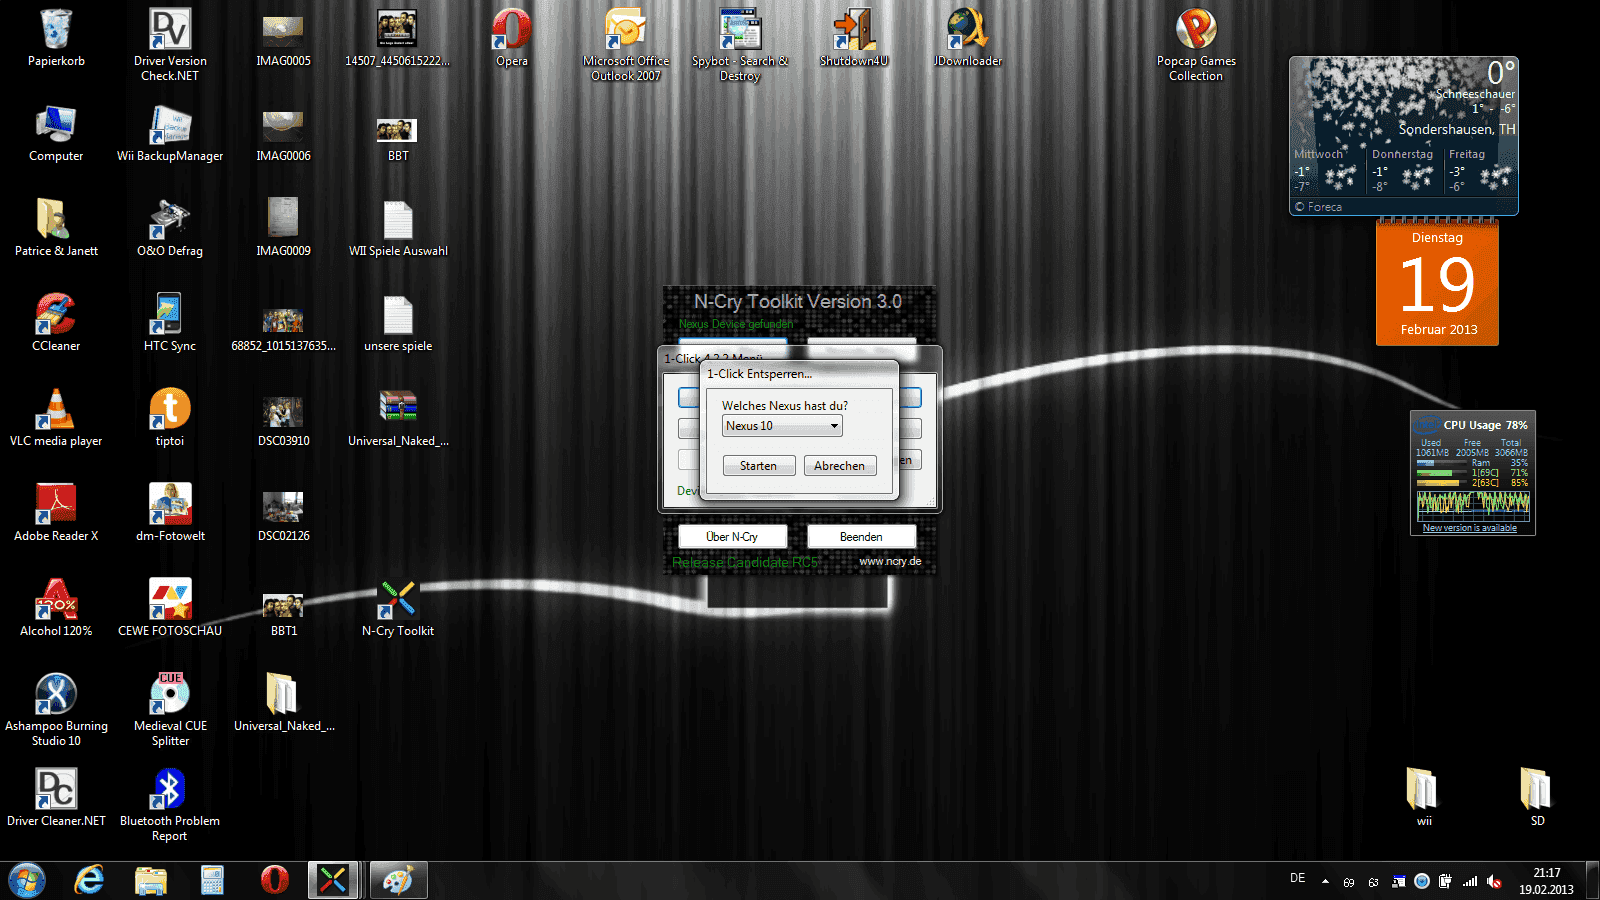
Task: Open the BBT image thumbnail
Action: pyautogui.click(x=398, y=133)
